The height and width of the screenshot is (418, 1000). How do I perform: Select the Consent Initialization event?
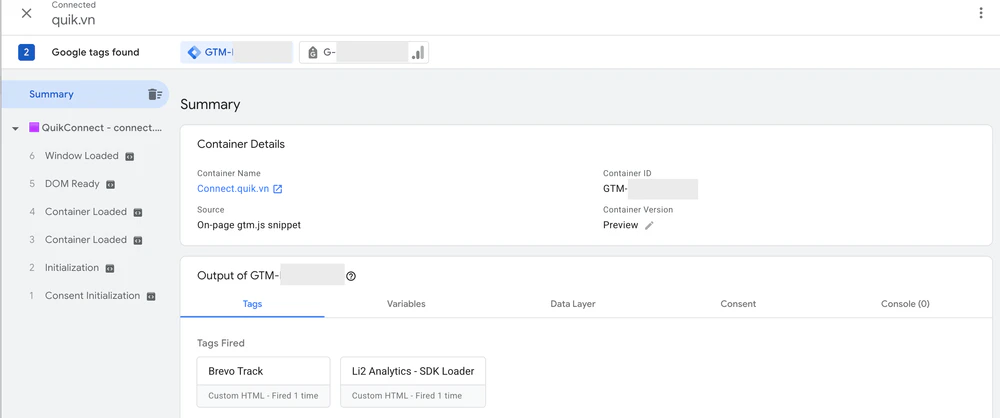click(x=92, y=296)
